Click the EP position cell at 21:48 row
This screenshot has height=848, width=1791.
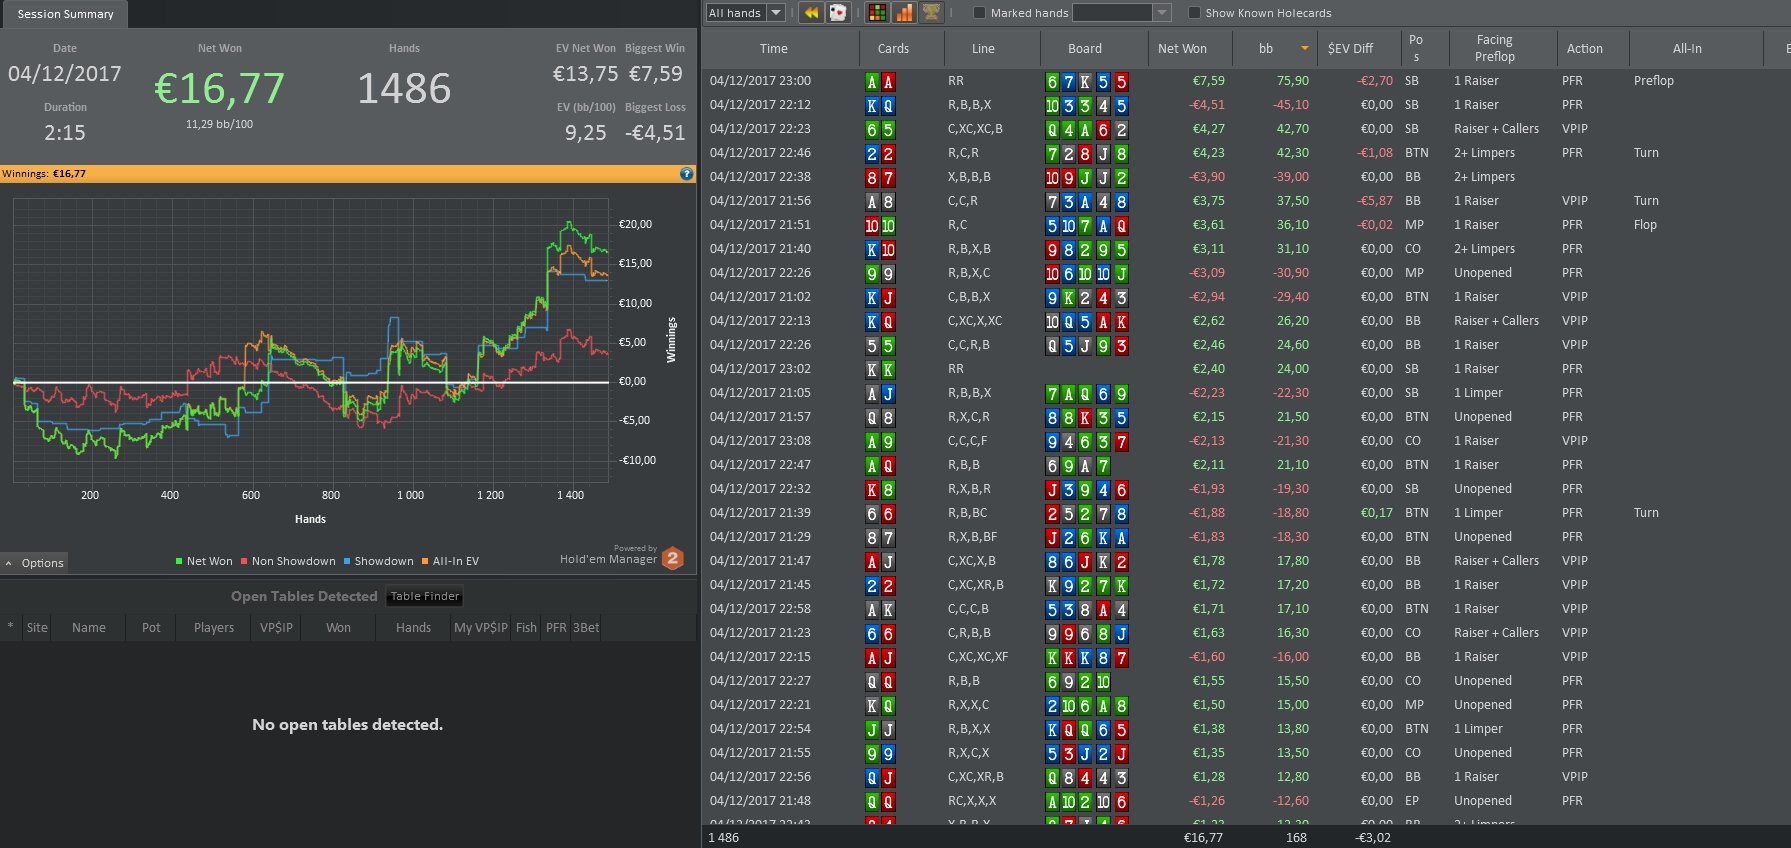(1412, 801)
